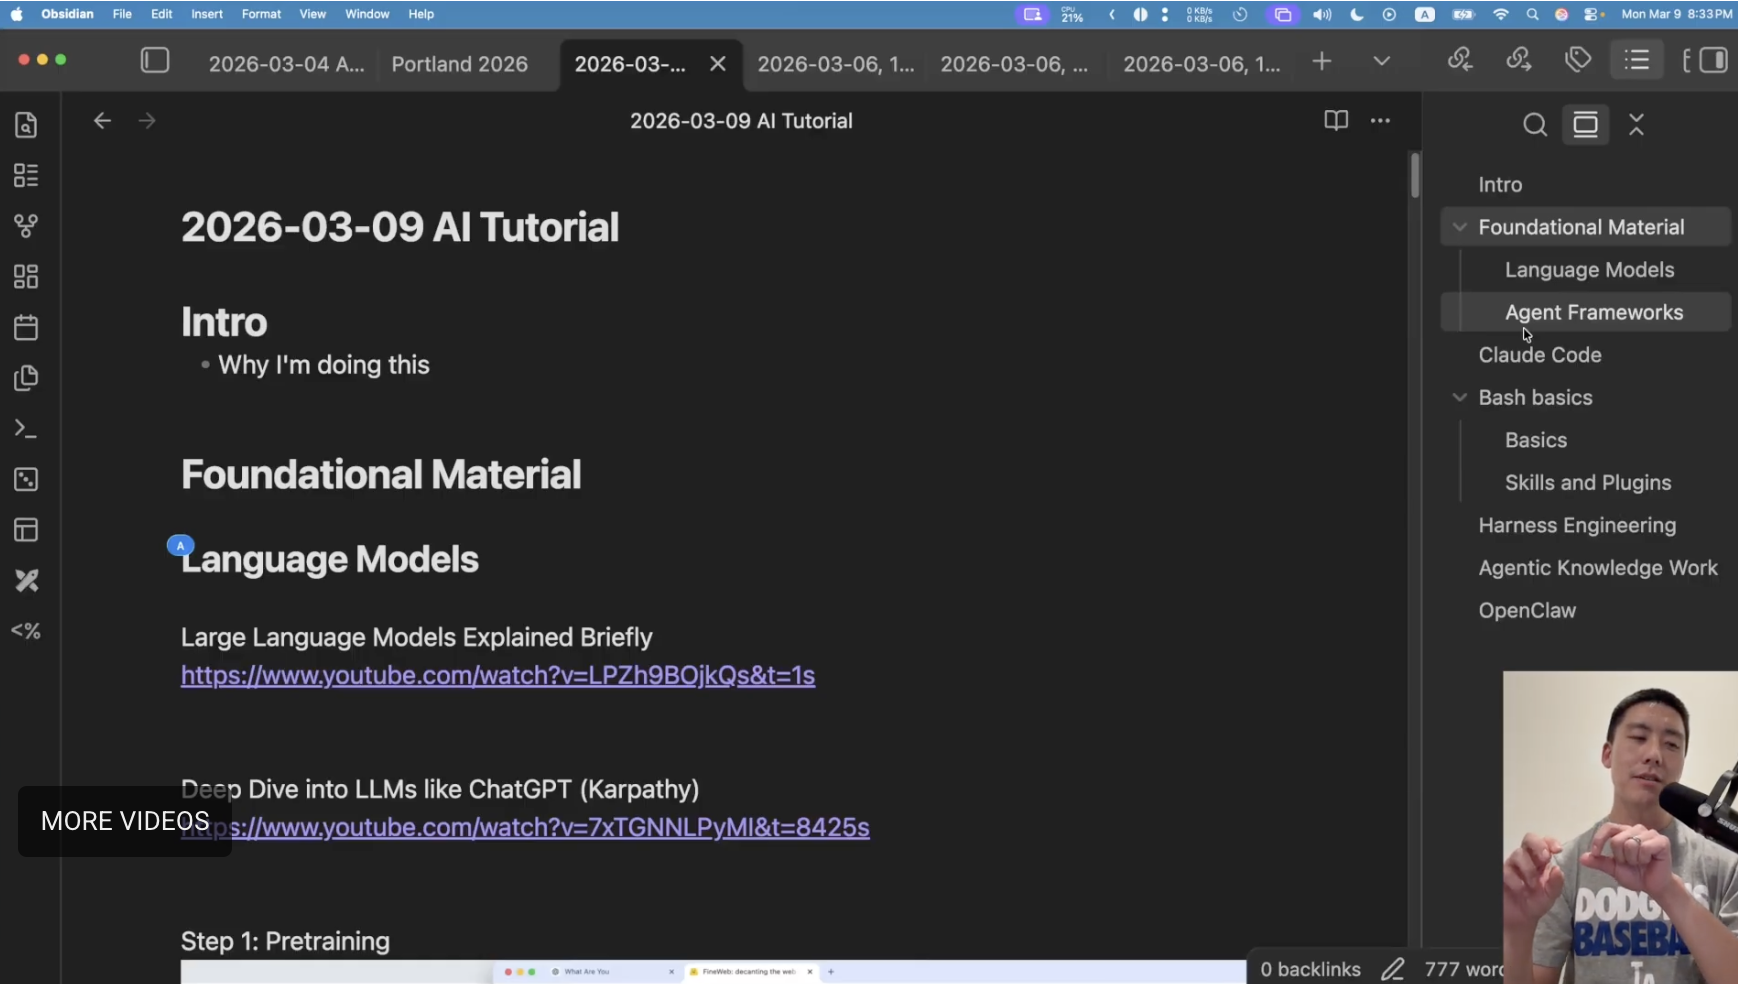Toggle the left sidebar visibility
Screen dimensions: 1738x984
155,61
